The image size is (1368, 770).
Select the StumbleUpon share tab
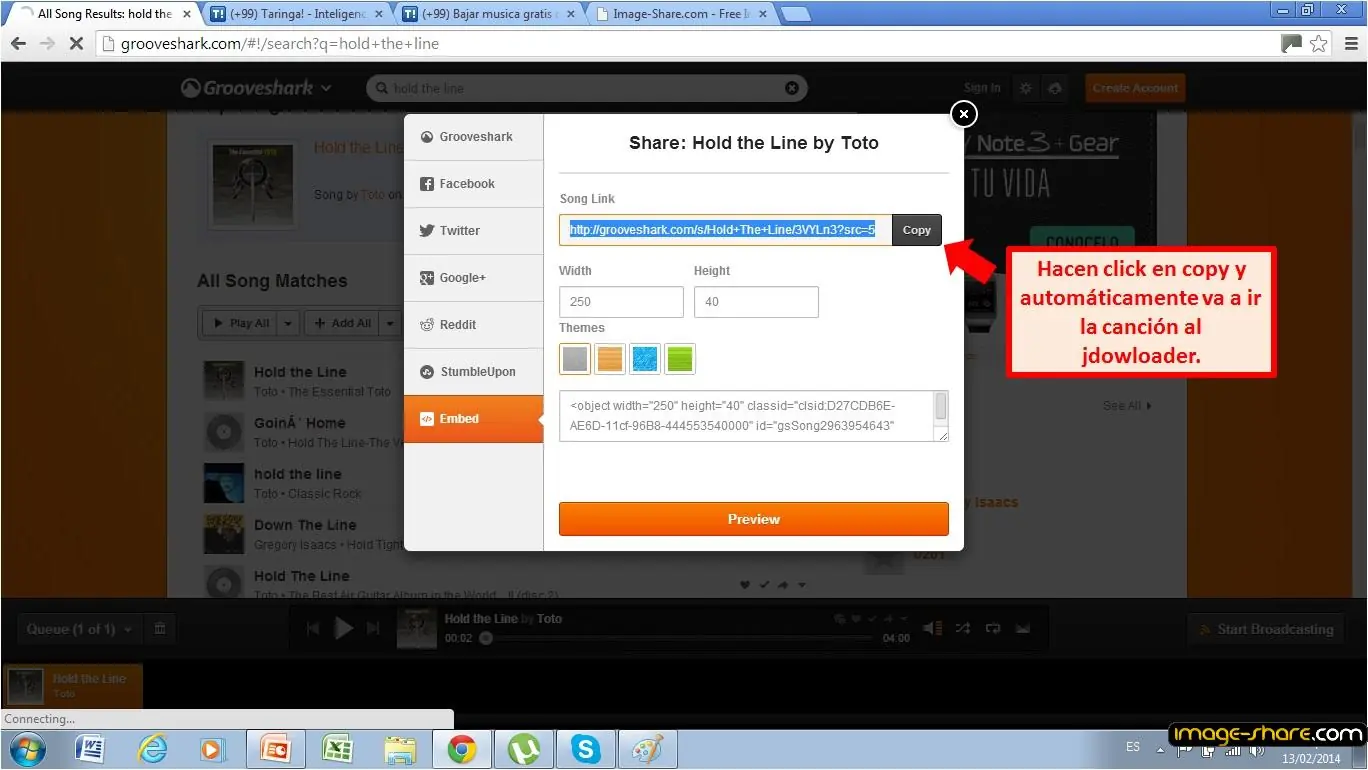(x=474, y=372)
